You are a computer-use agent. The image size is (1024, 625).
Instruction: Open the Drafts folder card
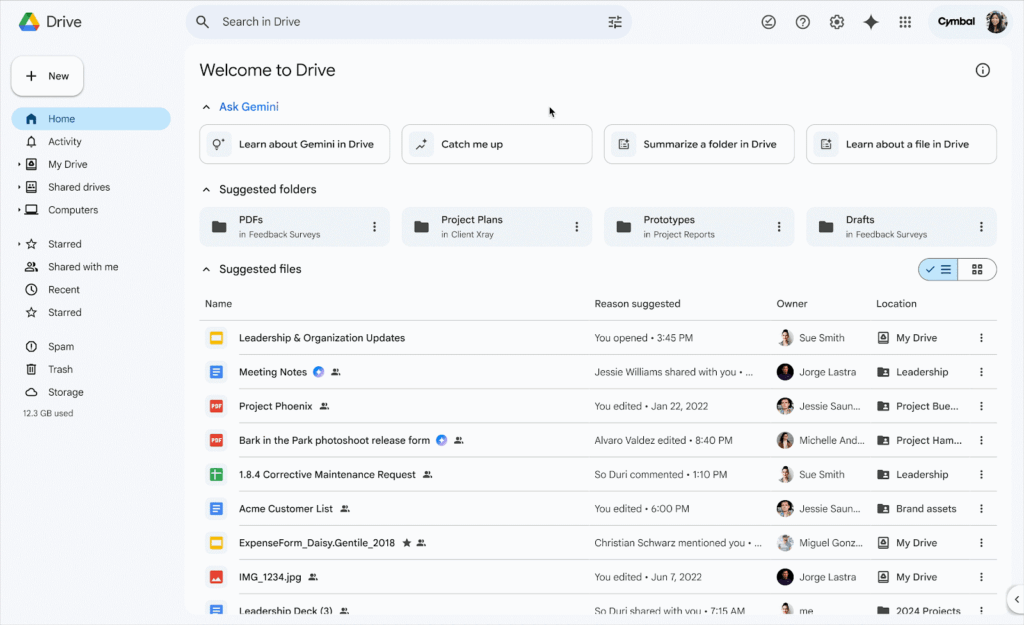click(x=901, y=227)
